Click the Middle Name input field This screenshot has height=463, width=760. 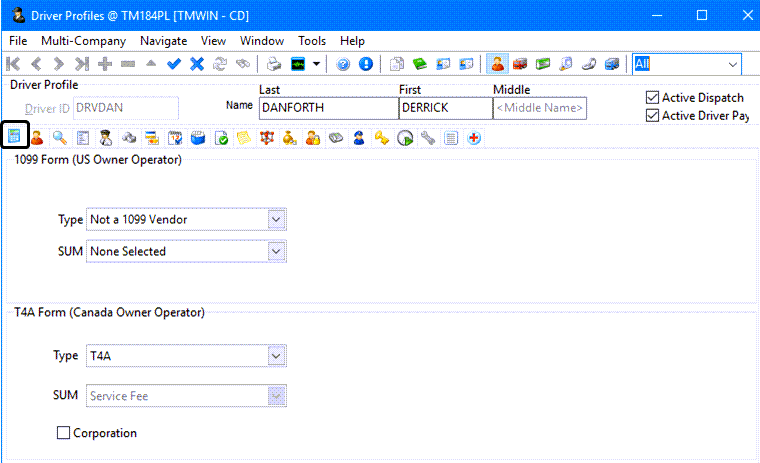[540, 108]
